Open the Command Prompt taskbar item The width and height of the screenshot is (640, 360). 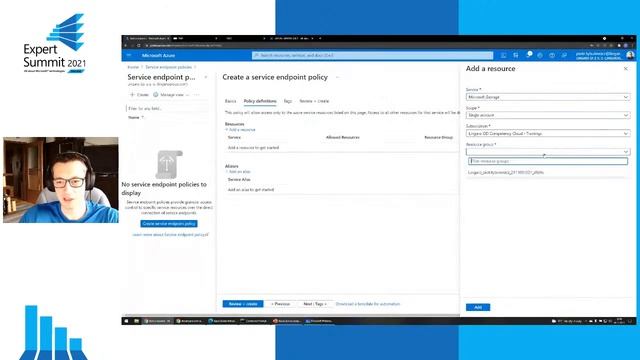click(254, 321)
